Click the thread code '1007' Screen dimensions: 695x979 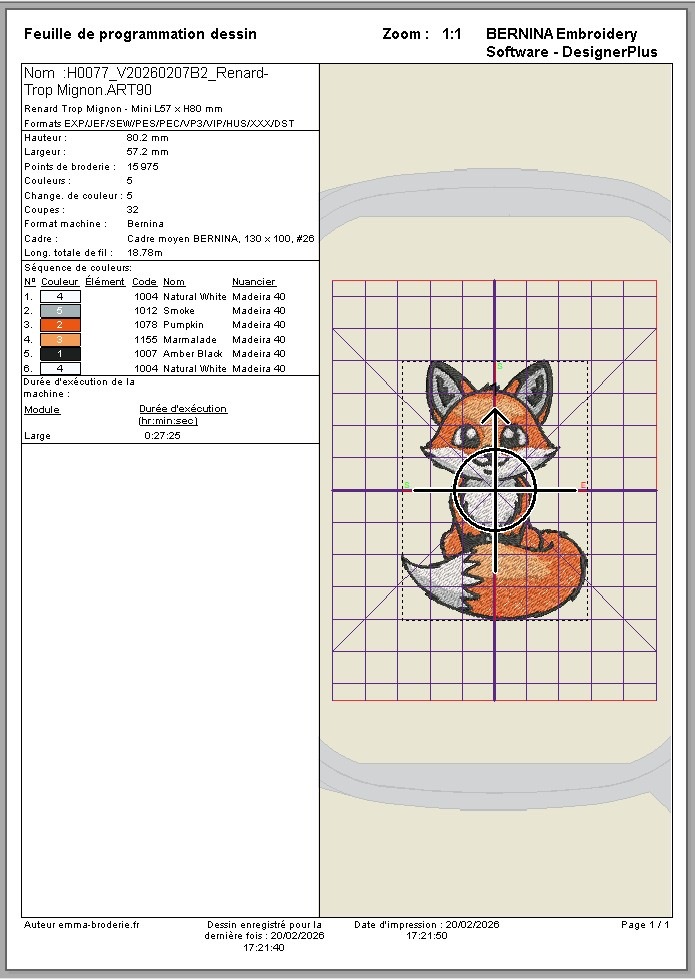click(x=146, y=353)
